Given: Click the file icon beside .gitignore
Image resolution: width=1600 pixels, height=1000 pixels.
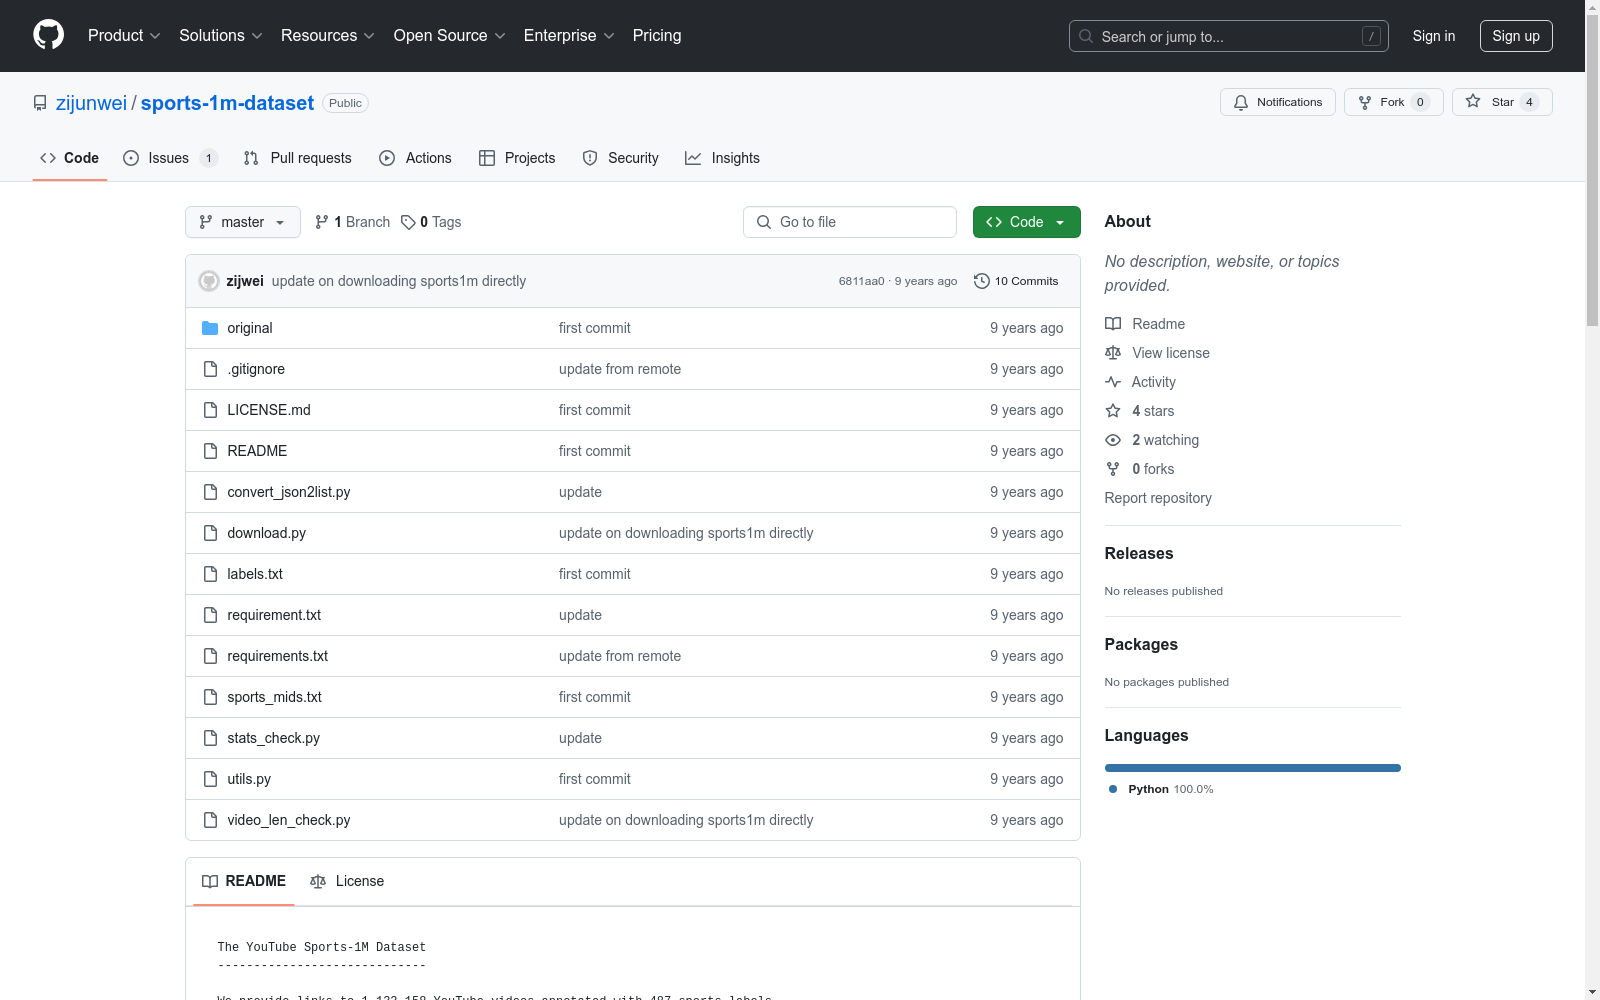Looking at the screenshot, I should click(x=210, y=369).
